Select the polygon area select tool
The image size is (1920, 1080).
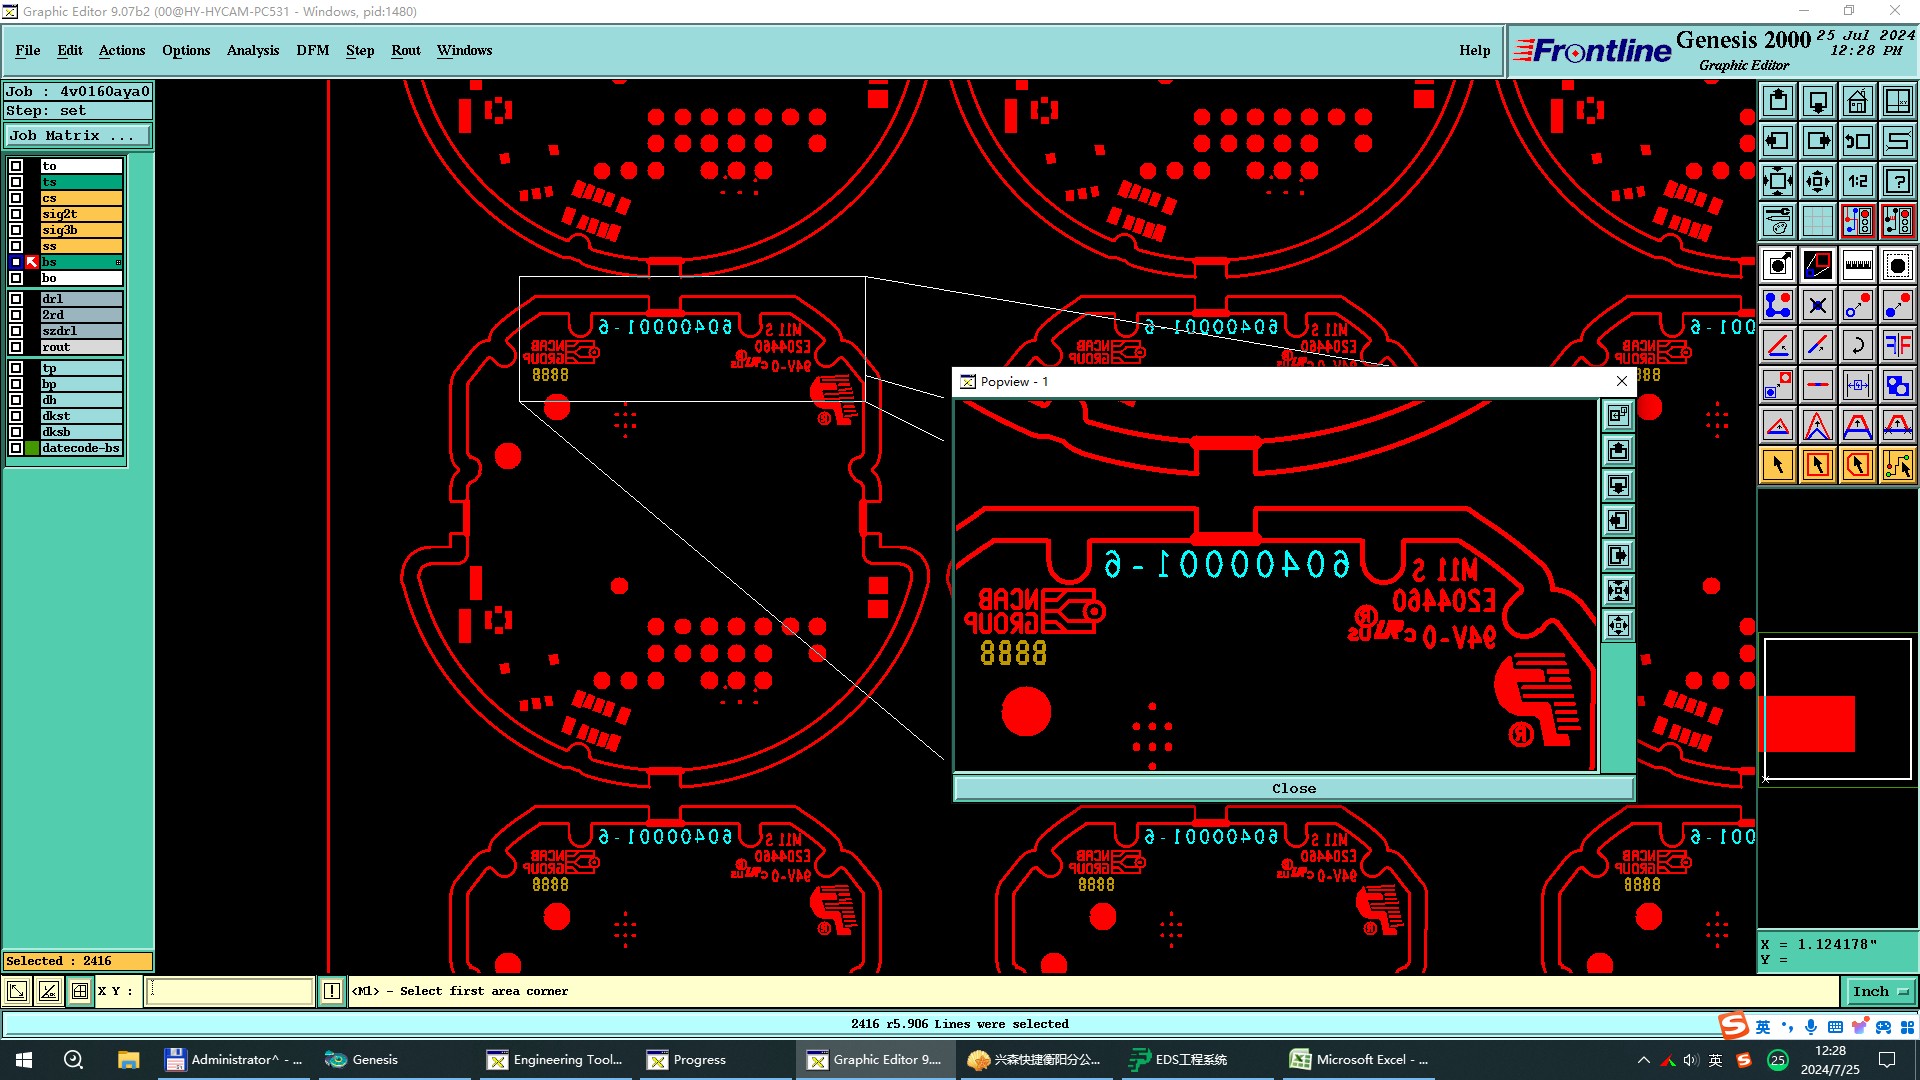pos(1858,465)
